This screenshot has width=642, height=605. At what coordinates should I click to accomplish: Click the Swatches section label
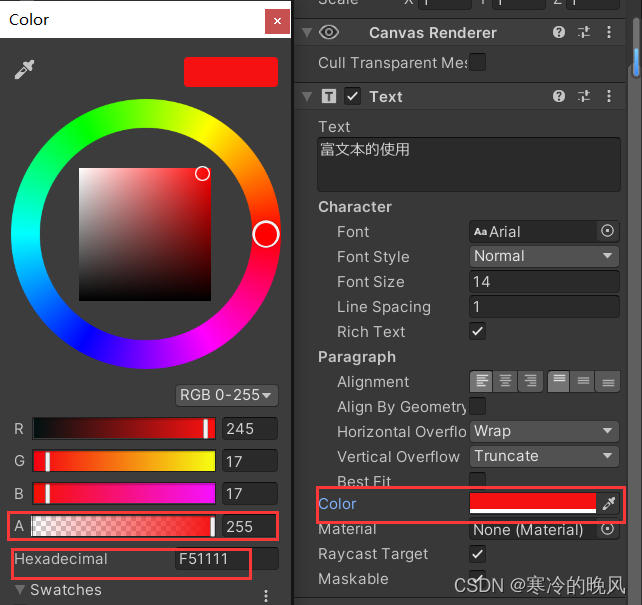click(66, 590)
